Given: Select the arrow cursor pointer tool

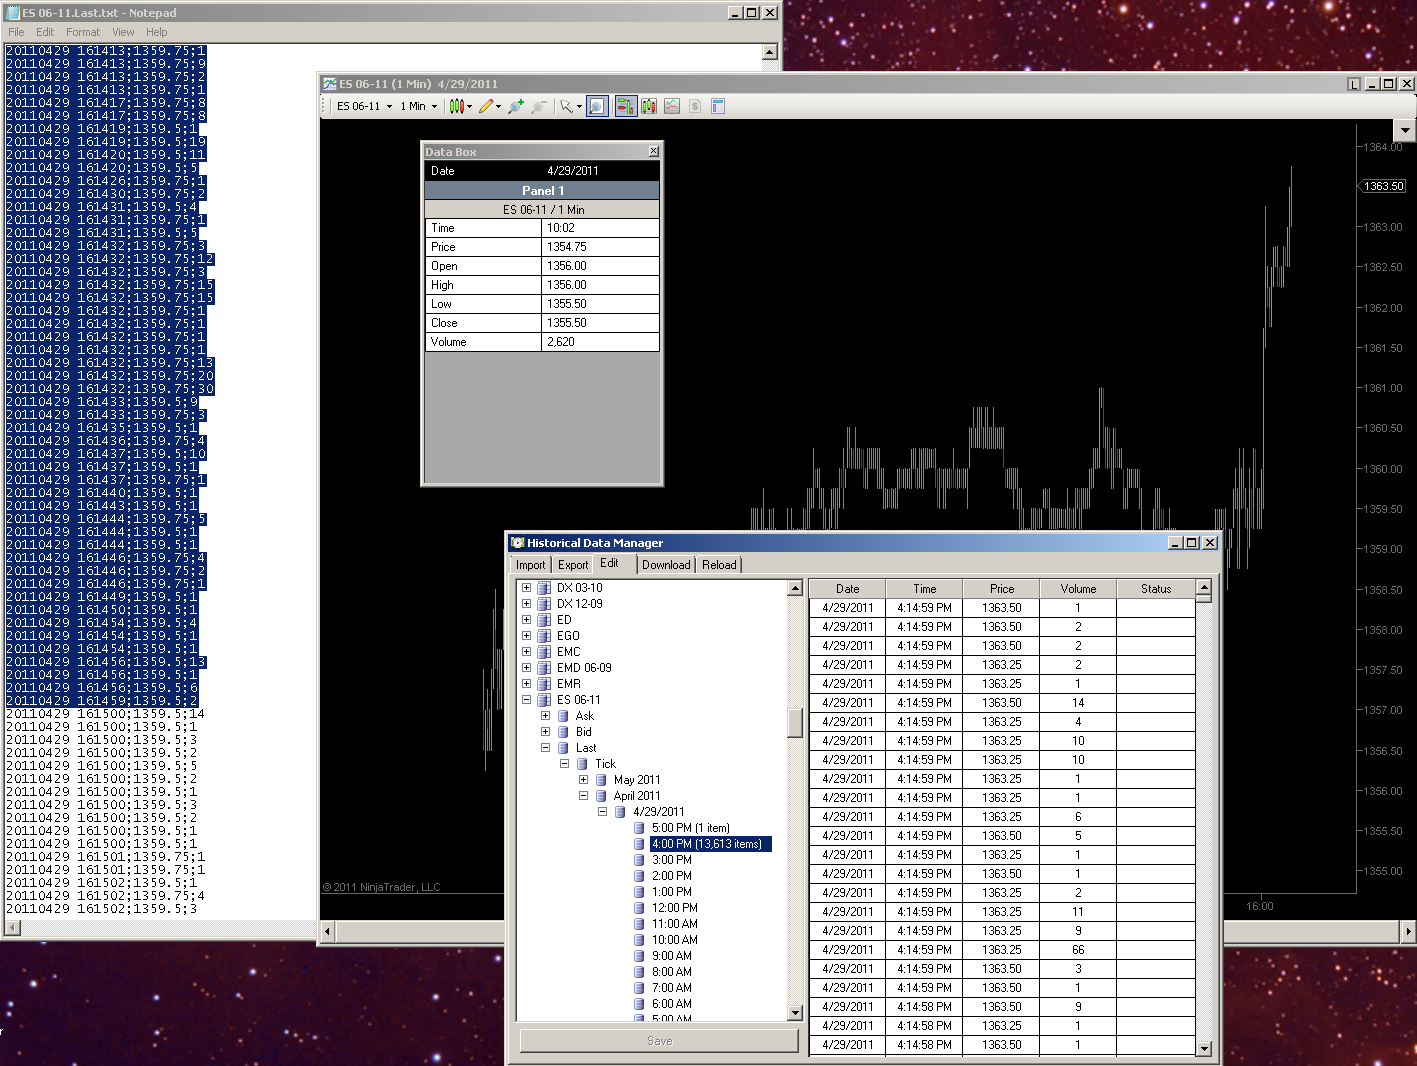Looking at the screenshot, I should click(567, 106).
